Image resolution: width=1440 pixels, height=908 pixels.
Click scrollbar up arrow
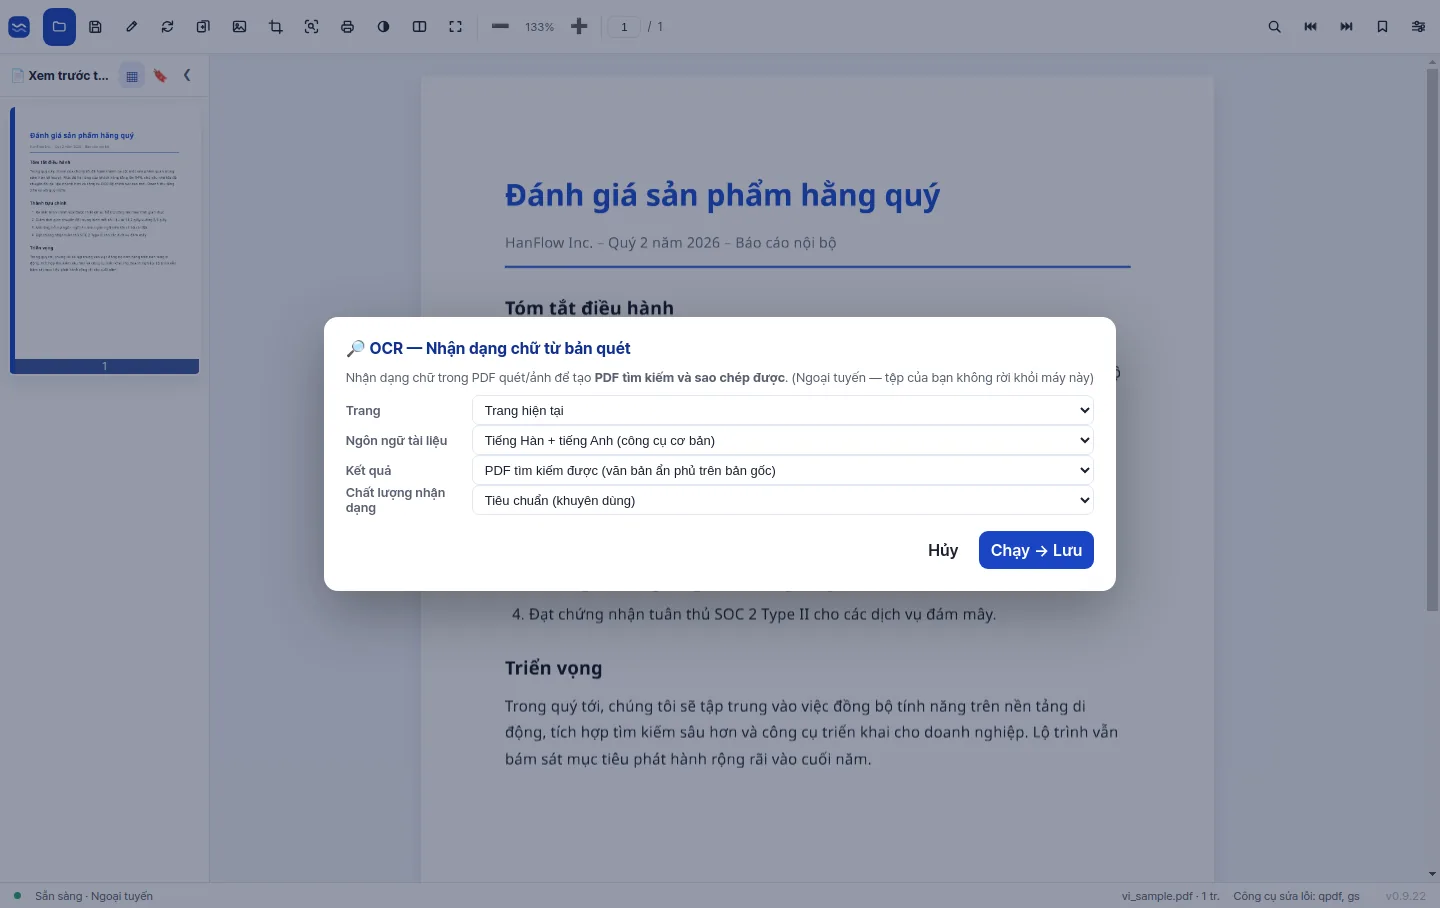tap(1432, 62)
